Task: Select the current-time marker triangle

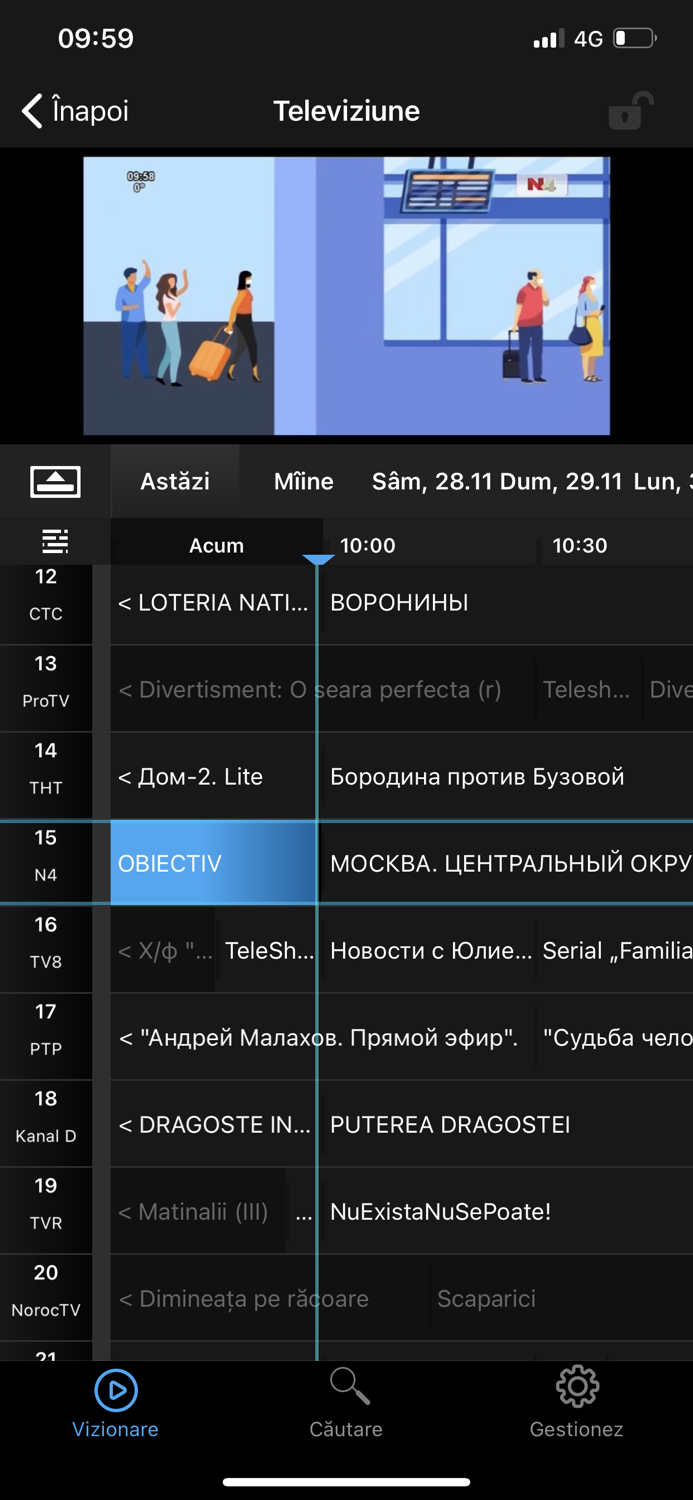Action: [318, 560]
